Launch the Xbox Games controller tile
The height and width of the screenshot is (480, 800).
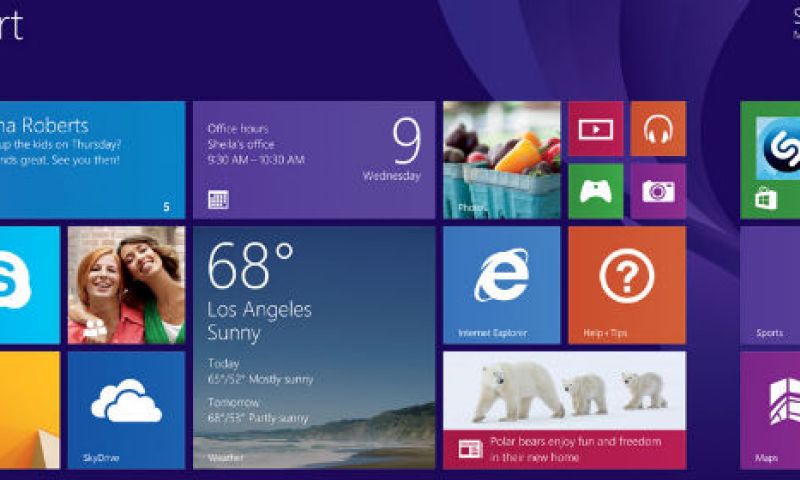[x=595, y=191]
